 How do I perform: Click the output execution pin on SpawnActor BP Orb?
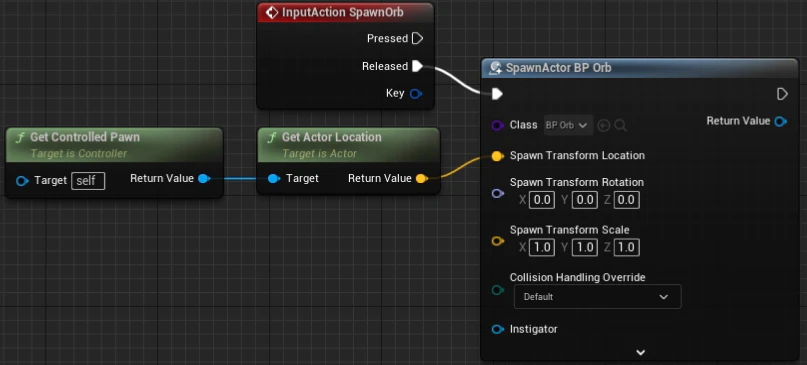pyautogui.click(x=782, y=94)
